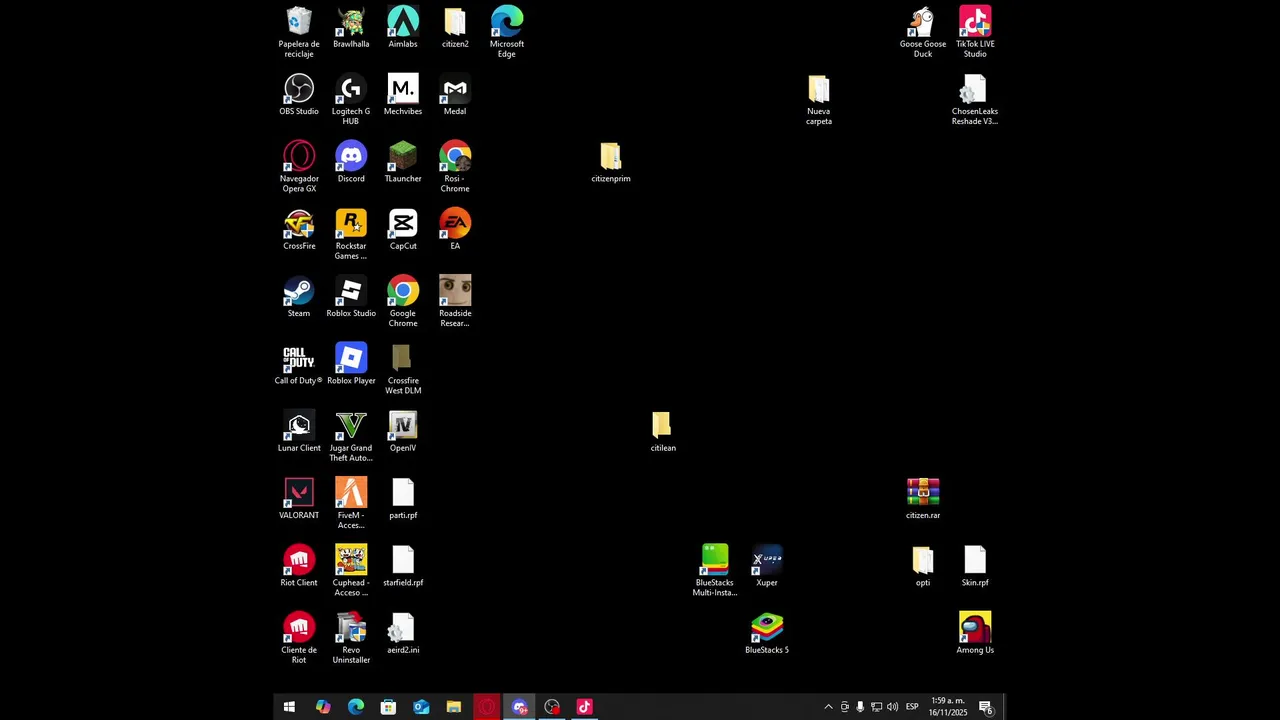Select the Mechvibes shortcut
The width and height of the screenshot is (1280, 720).
pyautogui.click(x=403, y=94)
